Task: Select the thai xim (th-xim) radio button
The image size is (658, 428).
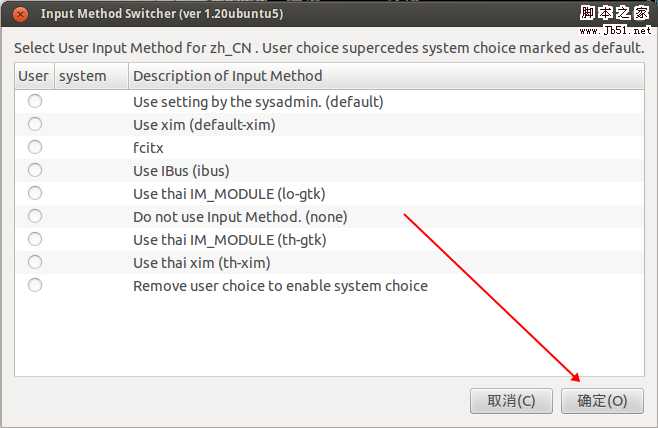Action: click(x=35, y=262)
